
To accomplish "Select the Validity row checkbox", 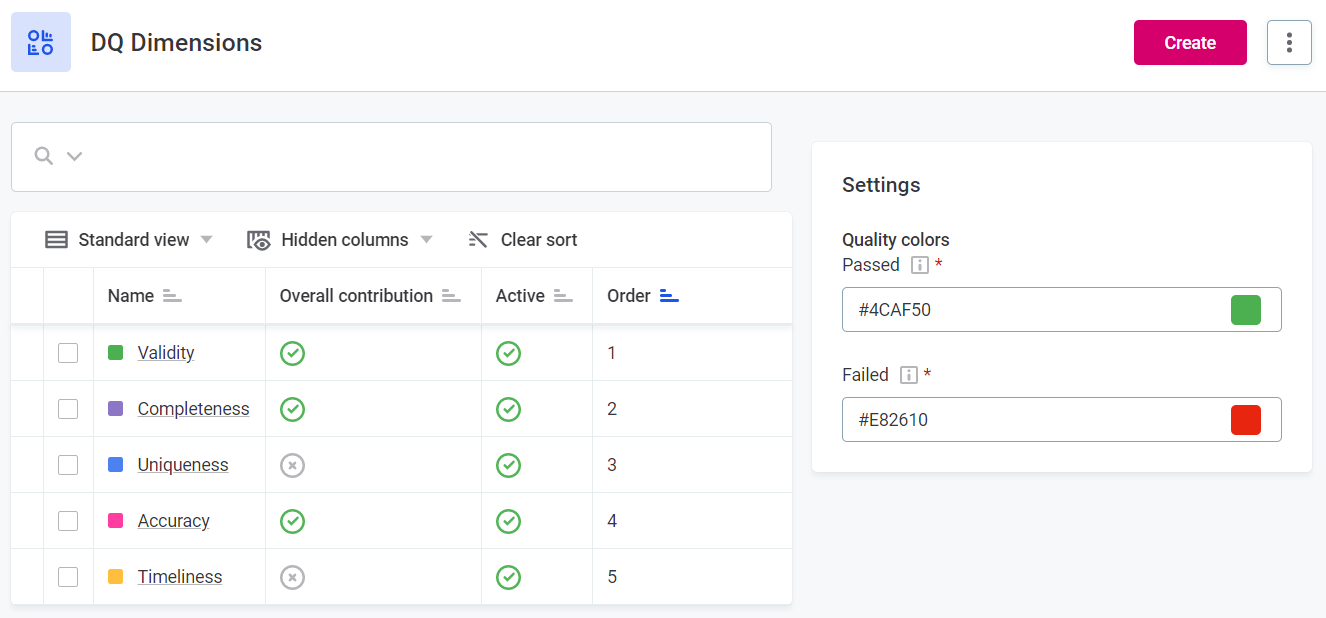I will point(68,353).
